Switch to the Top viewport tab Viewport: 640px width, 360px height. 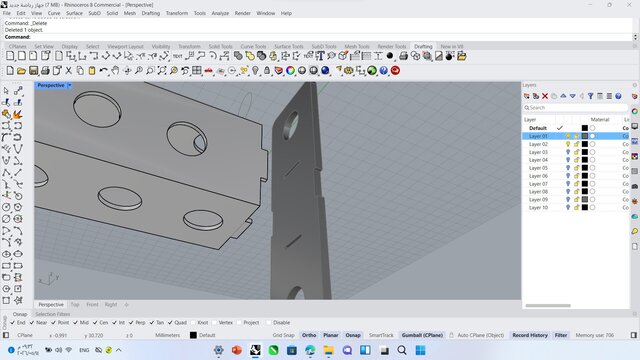coord(75,304)
